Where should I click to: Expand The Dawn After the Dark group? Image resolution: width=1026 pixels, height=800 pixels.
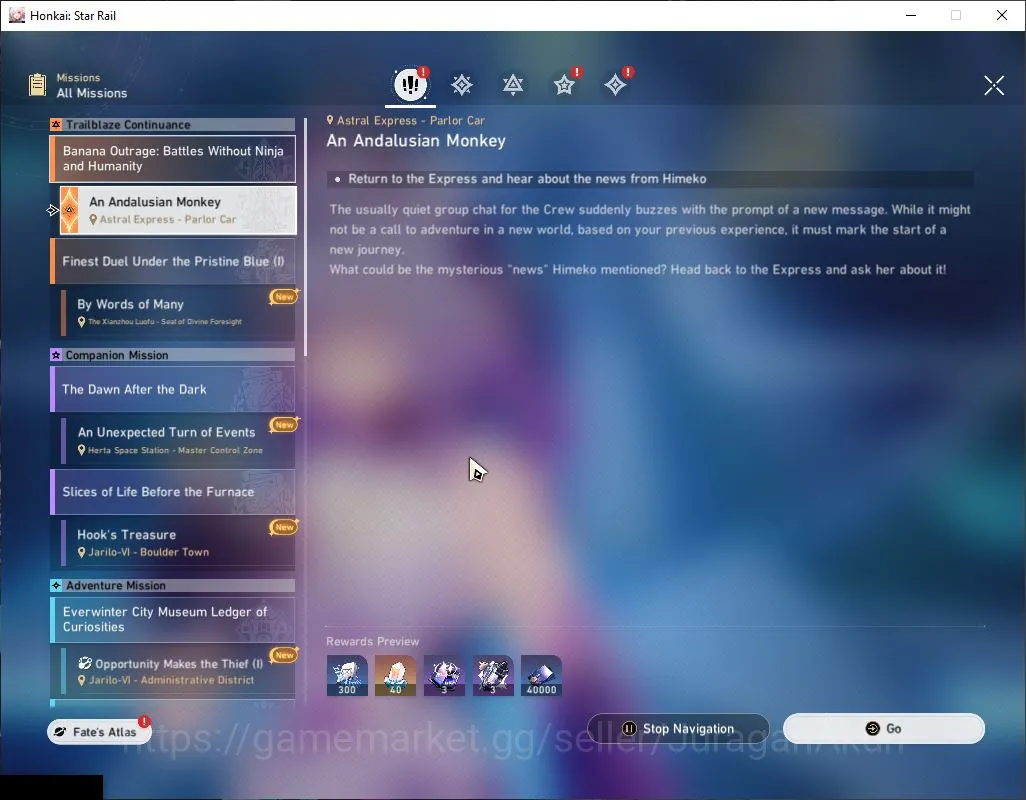[x=173, y=389]
